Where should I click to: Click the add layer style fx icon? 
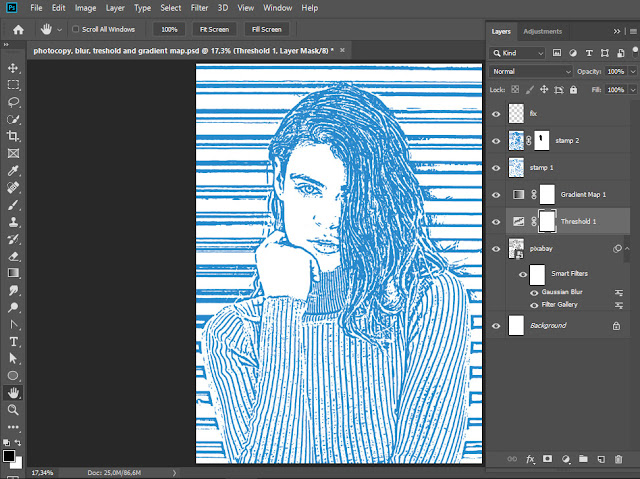tap(530, 459)
